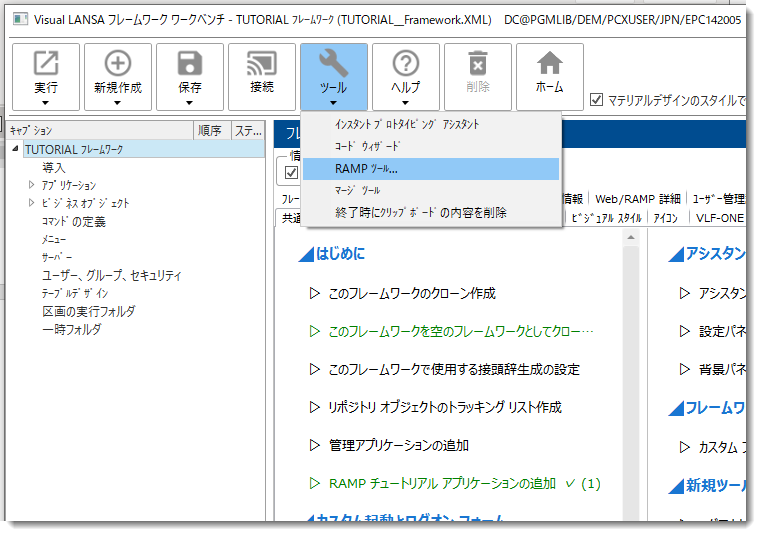Image resolution: width=761 pixels, height=536 pixels.
Task: Switch to Web/RAMP 詳細 tab
Action: tap(638, 199)
